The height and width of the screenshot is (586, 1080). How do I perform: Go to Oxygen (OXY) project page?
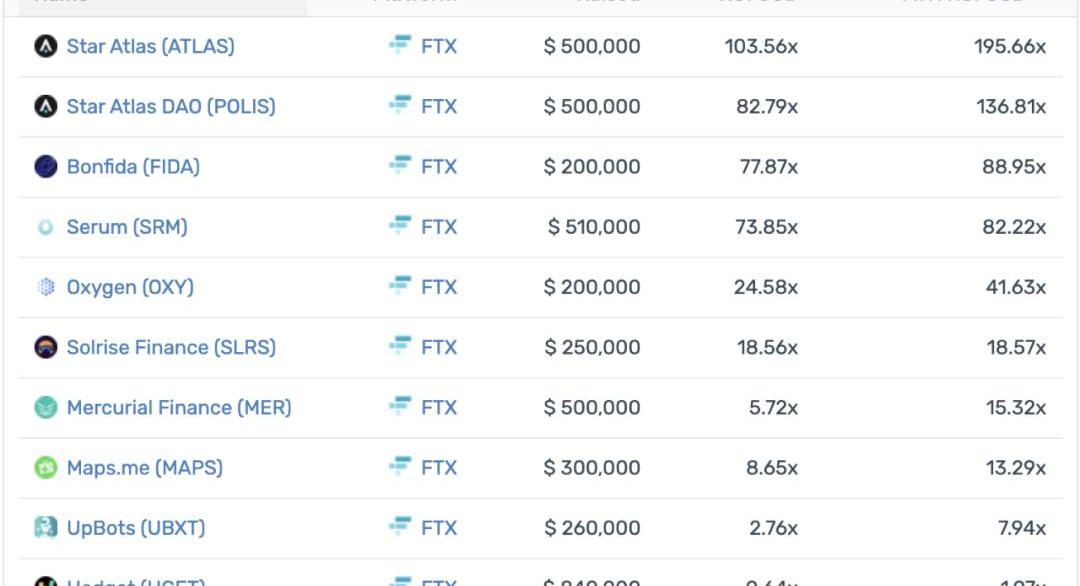[130, 287]
